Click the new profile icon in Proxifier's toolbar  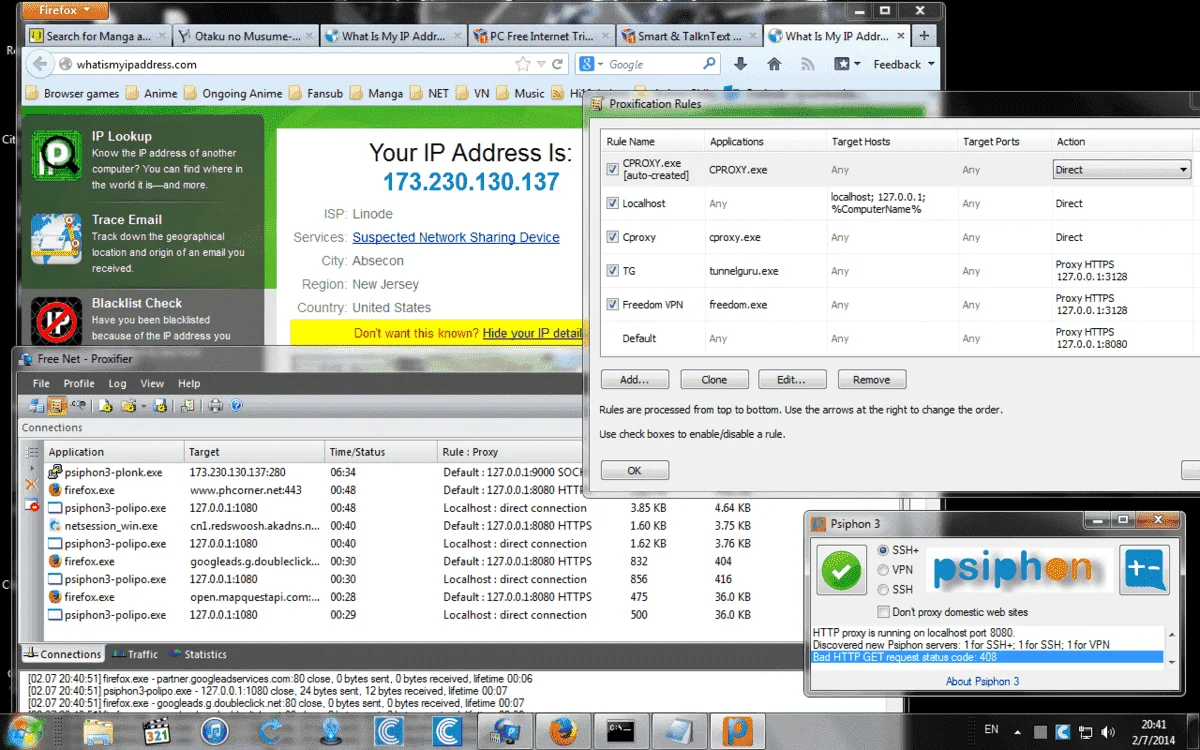coord(105,406)
